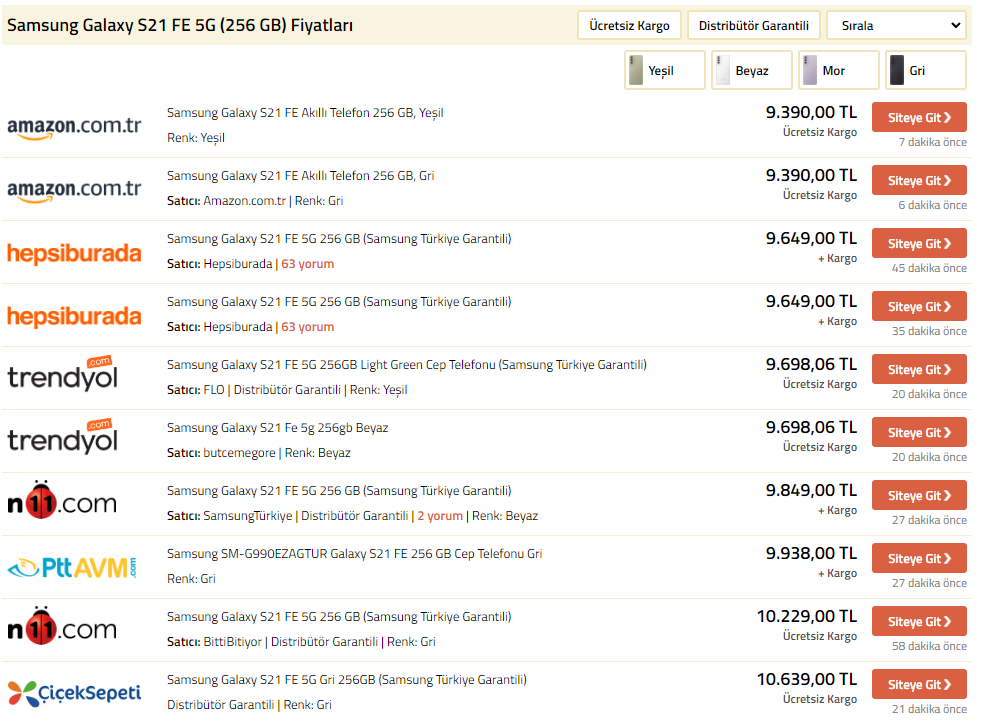Open ÇiçekSepeti 5G Gri 256GB listing title
The image size is (989, 723).
[x=347, y=680]
